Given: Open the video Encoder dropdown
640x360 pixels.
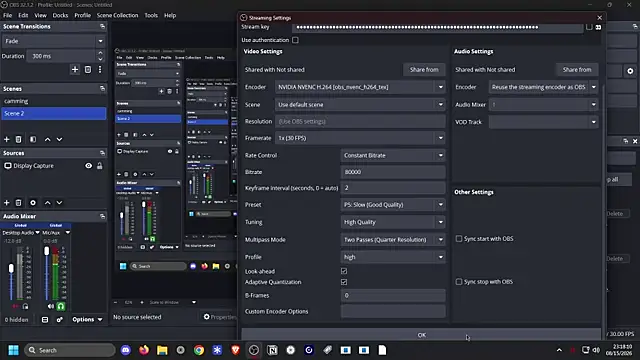Looking at the screenshot, I should point(360,87).
